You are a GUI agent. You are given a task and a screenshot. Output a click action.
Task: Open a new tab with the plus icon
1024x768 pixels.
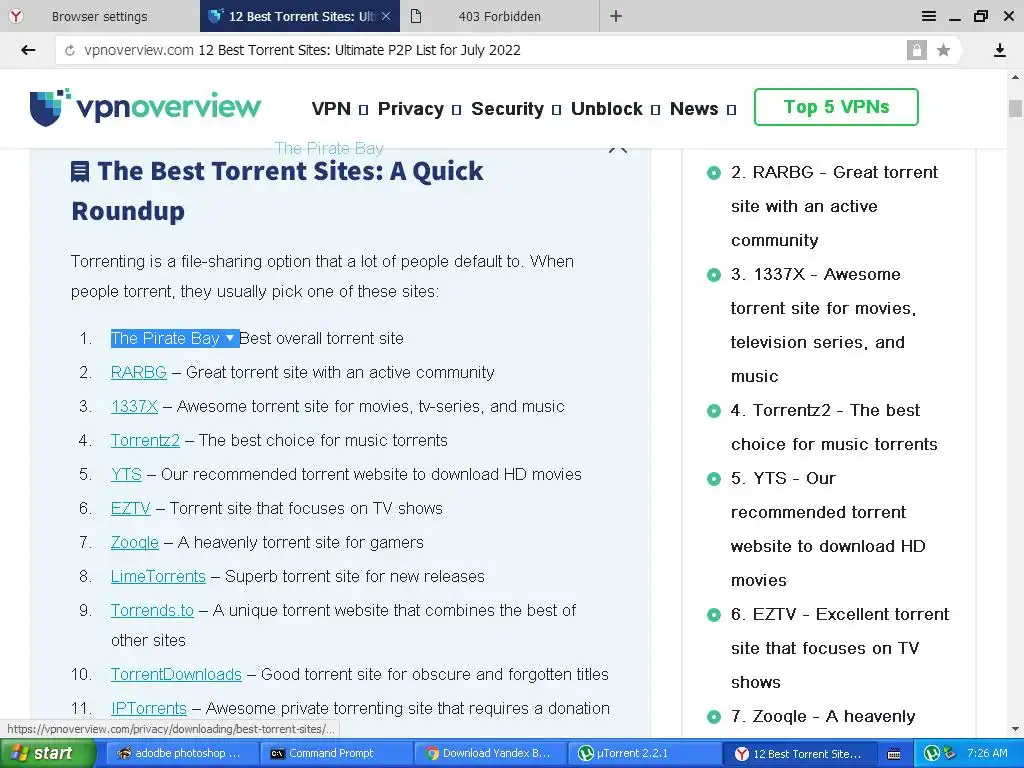(x=616, y=16)
